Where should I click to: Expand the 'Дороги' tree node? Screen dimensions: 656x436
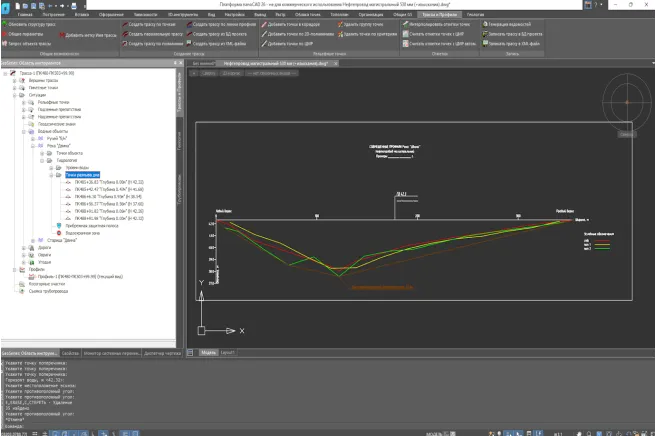[x=23, y=247]
